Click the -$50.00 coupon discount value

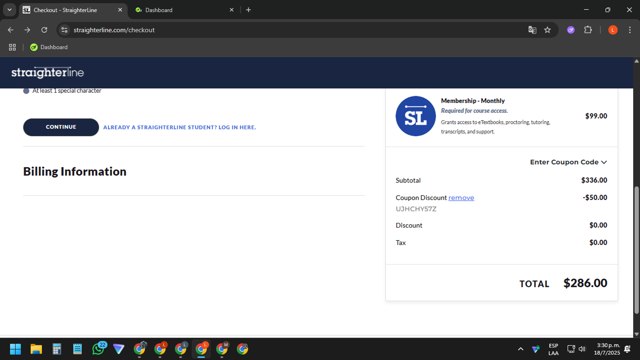click(x=595, y=198)
